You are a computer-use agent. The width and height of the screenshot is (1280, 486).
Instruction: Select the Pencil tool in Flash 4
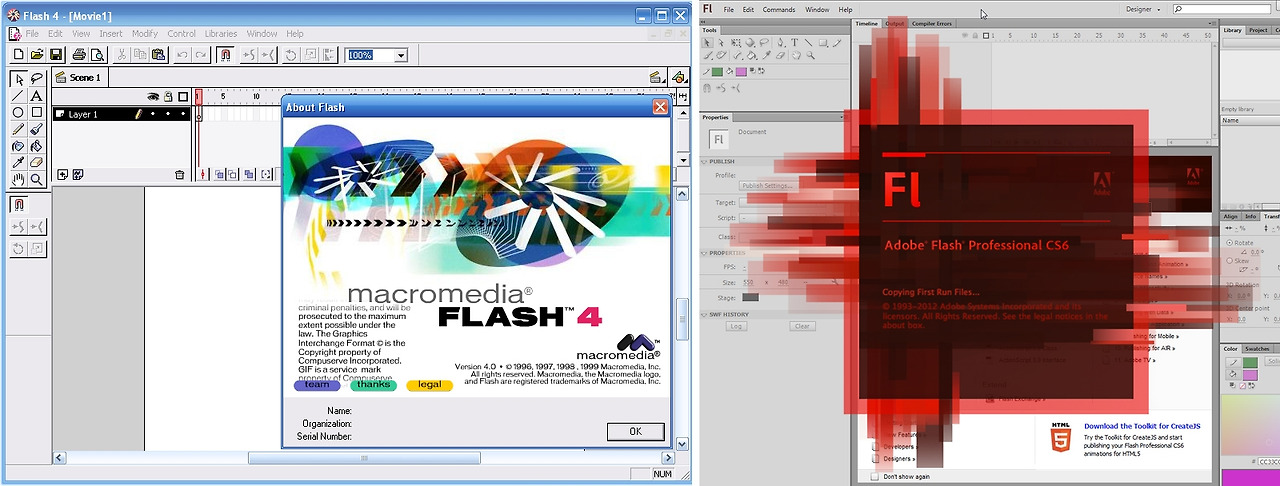coord(18,129)
